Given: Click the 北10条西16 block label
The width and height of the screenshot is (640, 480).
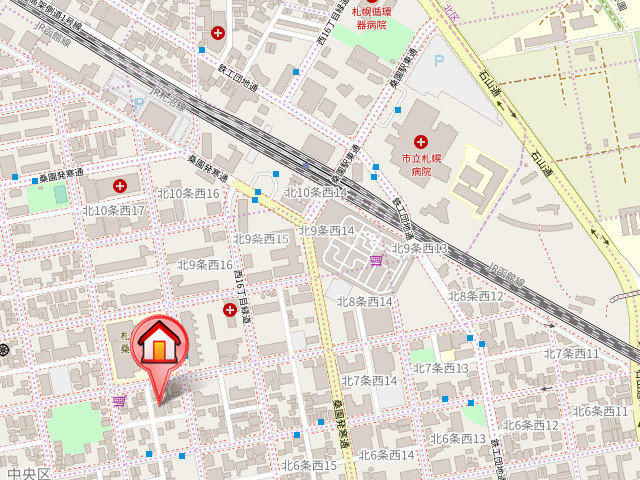Looking at the screenshot, I should [x=188, y=193].
